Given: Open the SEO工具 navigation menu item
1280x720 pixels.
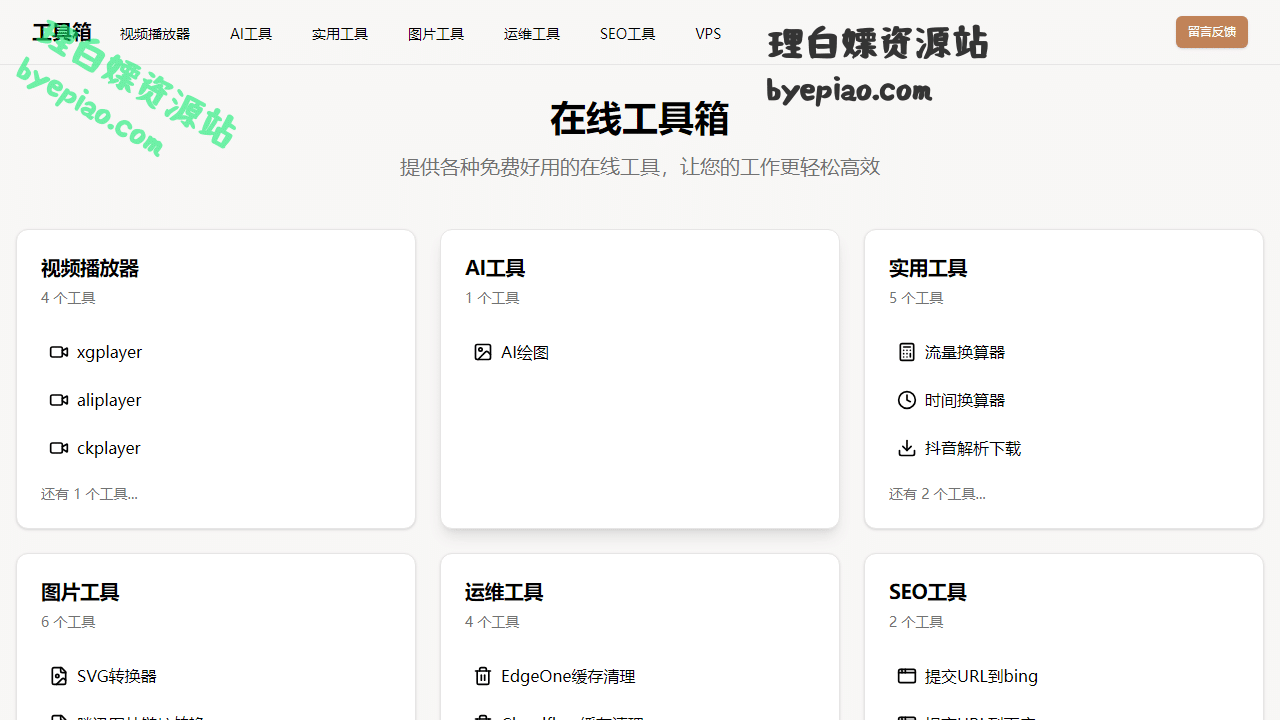Looking at the screenshot, I should click(628, 34).
